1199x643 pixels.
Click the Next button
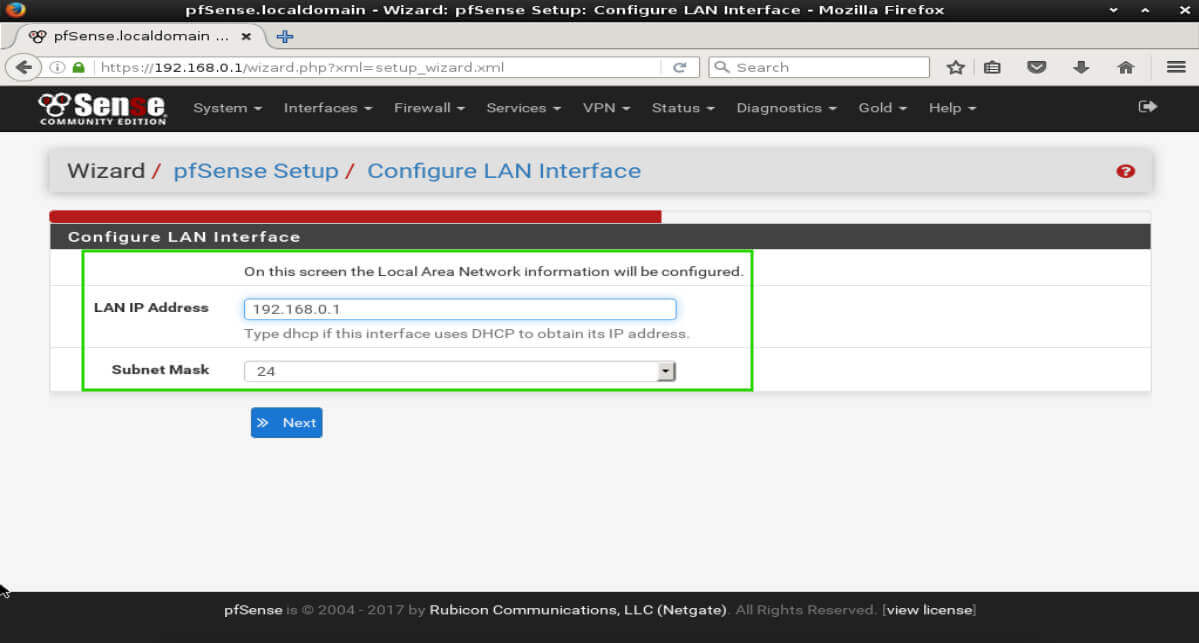[286, 422]
